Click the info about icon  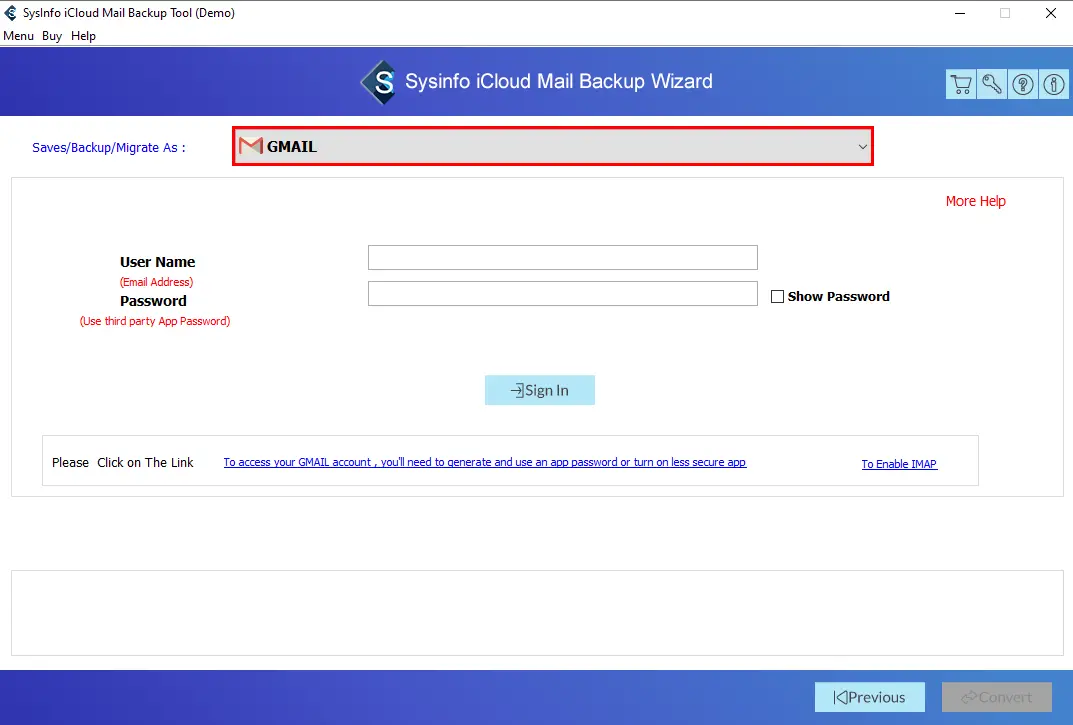(x=1054, y=84)
